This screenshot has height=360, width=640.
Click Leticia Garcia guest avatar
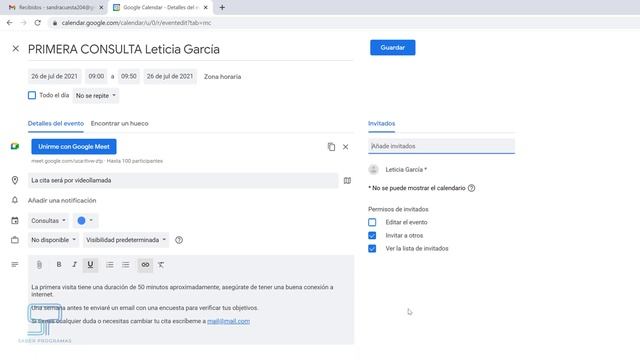pyautogui.click(x=373, y=169)
